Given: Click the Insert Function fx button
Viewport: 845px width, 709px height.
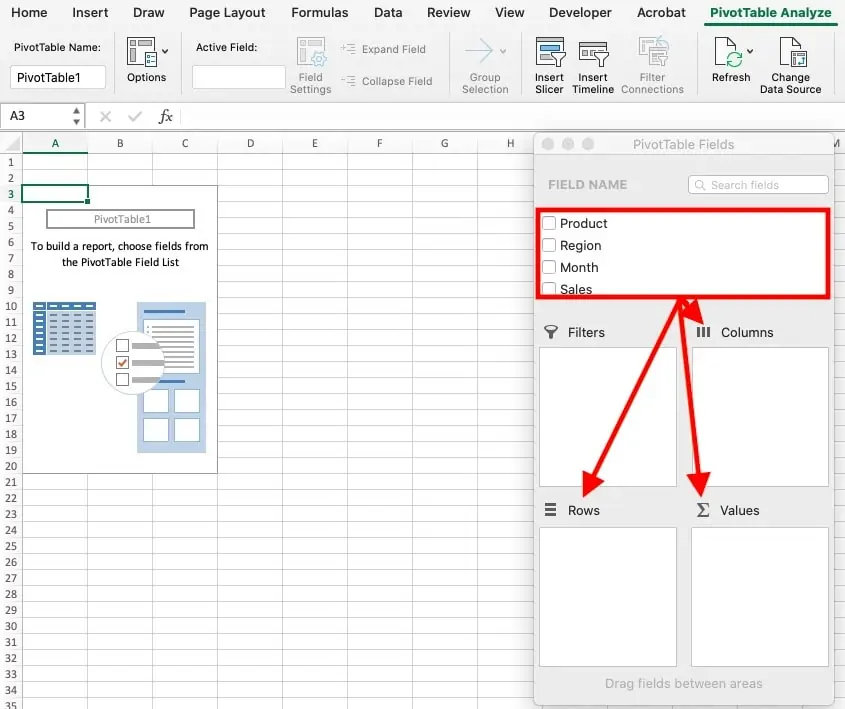Looking at the screenshot, I should (x=165, y=116).
